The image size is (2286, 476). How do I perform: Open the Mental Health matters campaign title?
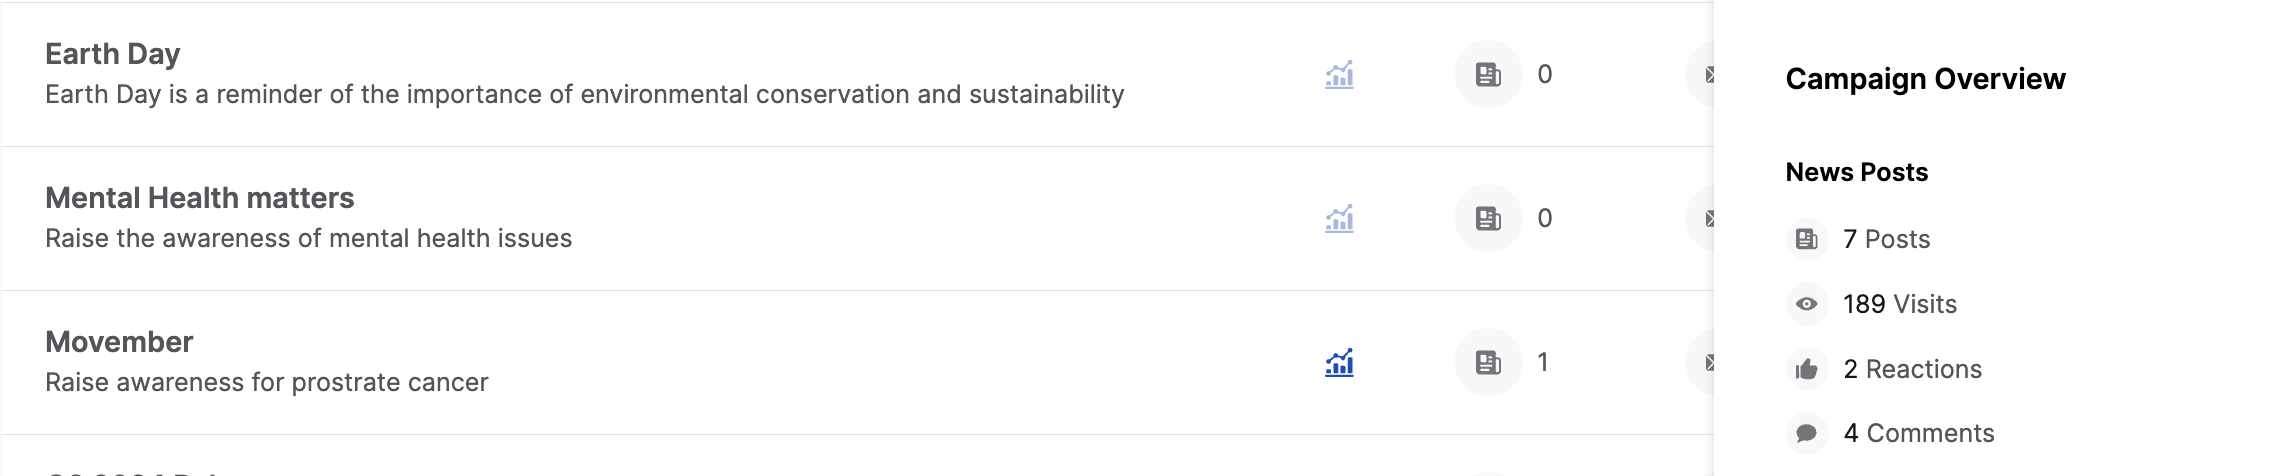click(200, 198)
